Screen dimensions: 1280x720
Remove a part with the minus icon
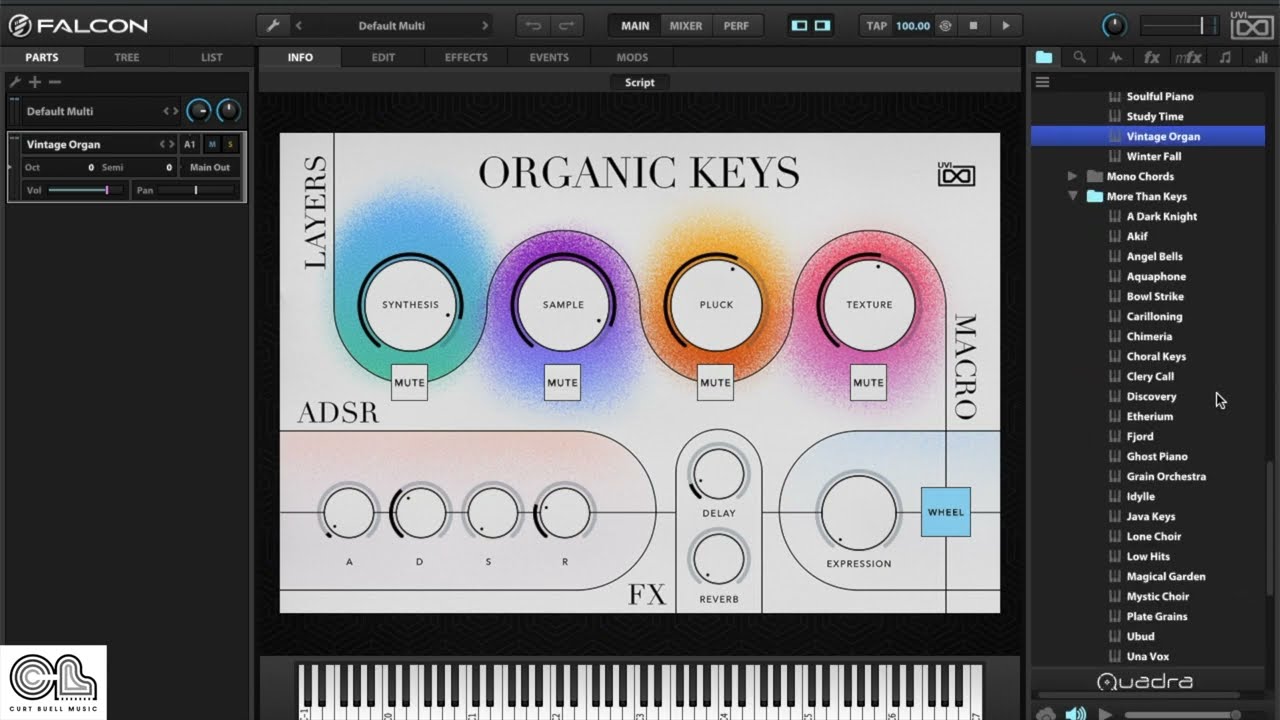(55, 82)
